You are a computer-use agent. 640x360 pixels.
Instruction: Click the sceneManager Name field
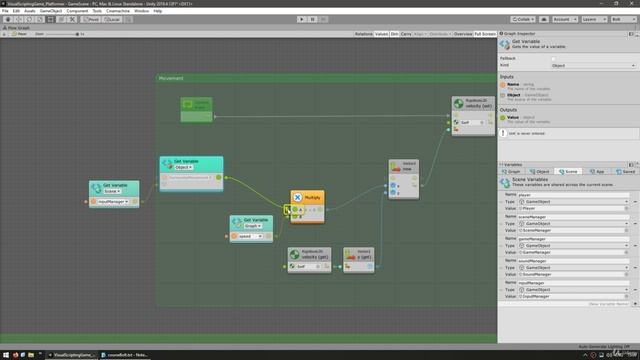point(573,217)
